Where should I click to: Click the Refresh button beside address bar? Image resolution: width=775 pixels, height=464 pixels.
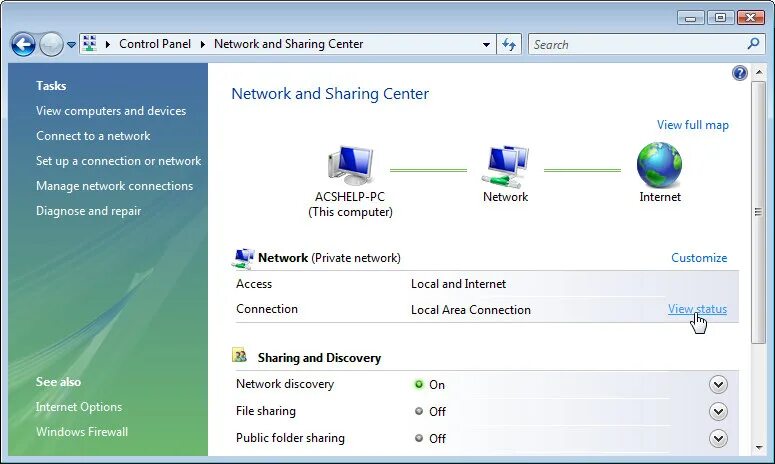[509, 44]
